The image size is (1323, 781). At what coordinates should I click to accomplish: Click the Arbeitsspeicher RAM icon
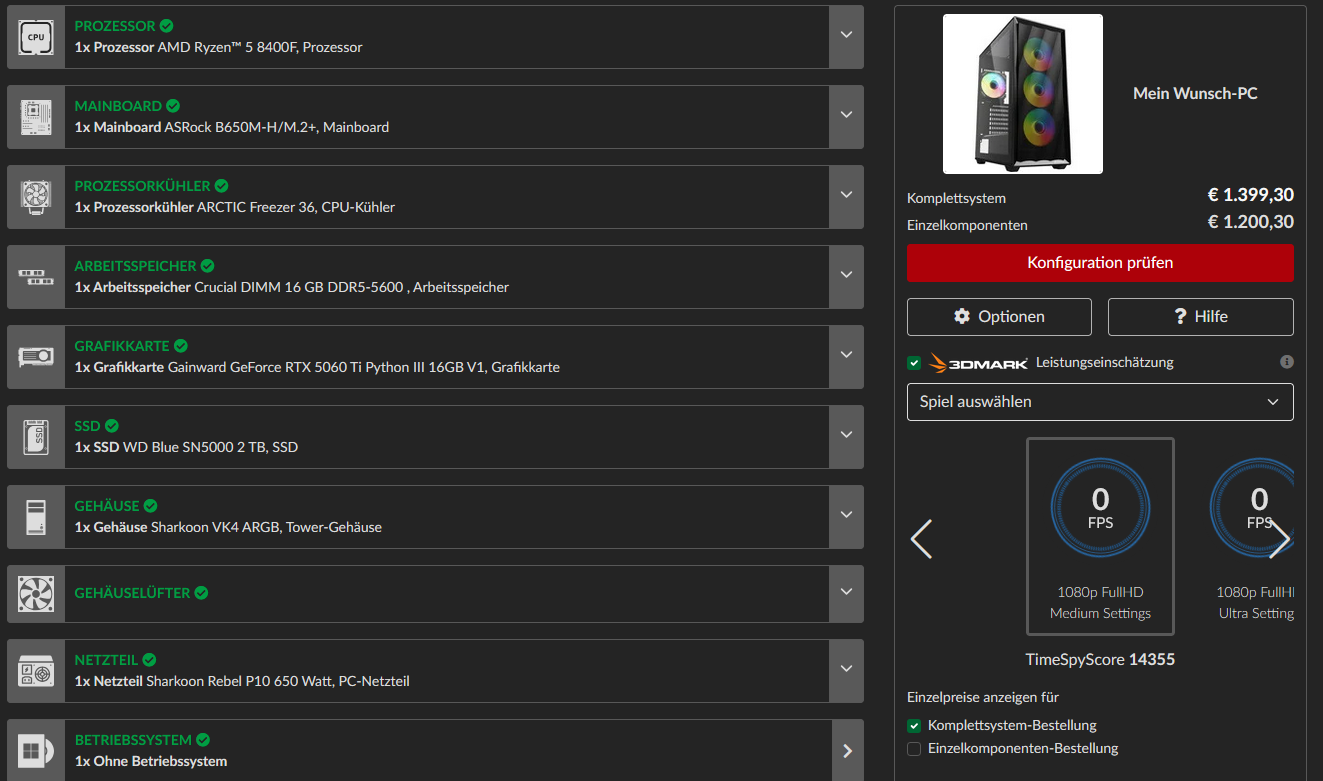(36, 277)
